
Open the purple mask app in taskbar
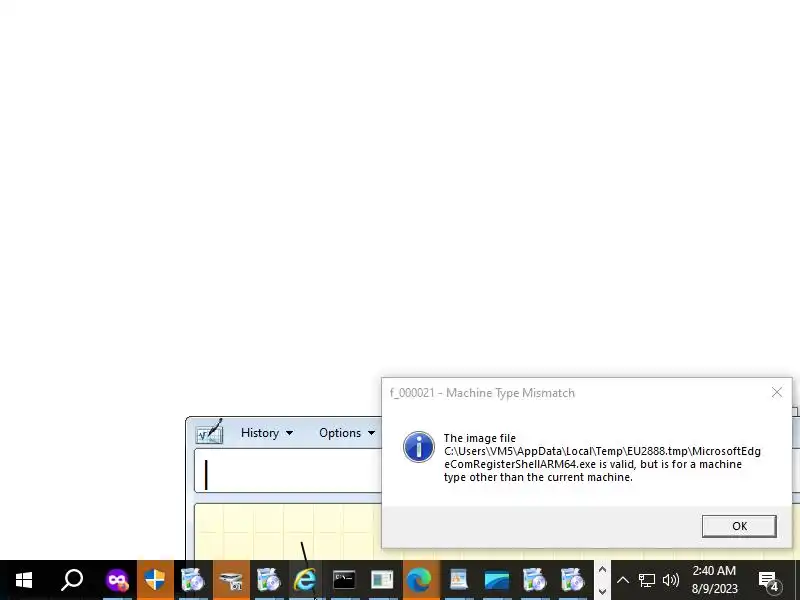point(117,580)
